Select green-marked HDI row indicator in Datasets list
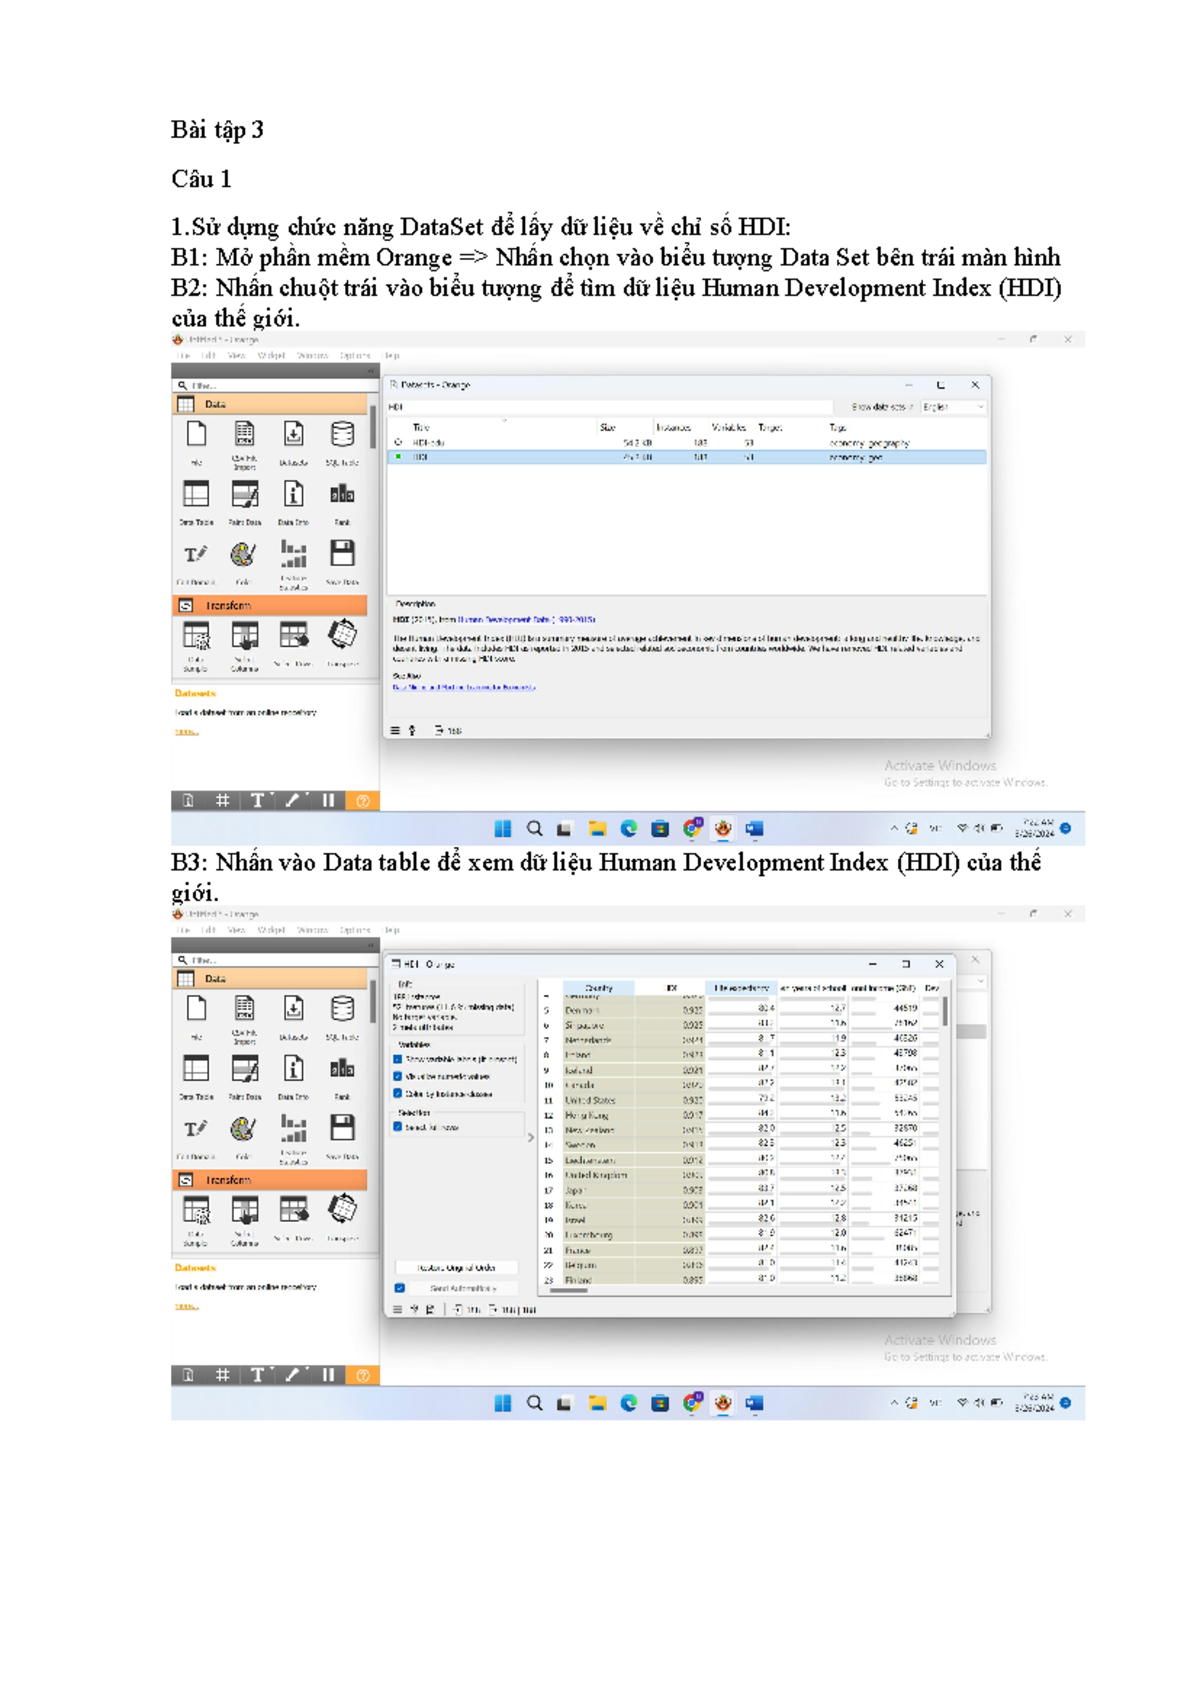This screenshot has width=1200, height=1696. (399, 457)
